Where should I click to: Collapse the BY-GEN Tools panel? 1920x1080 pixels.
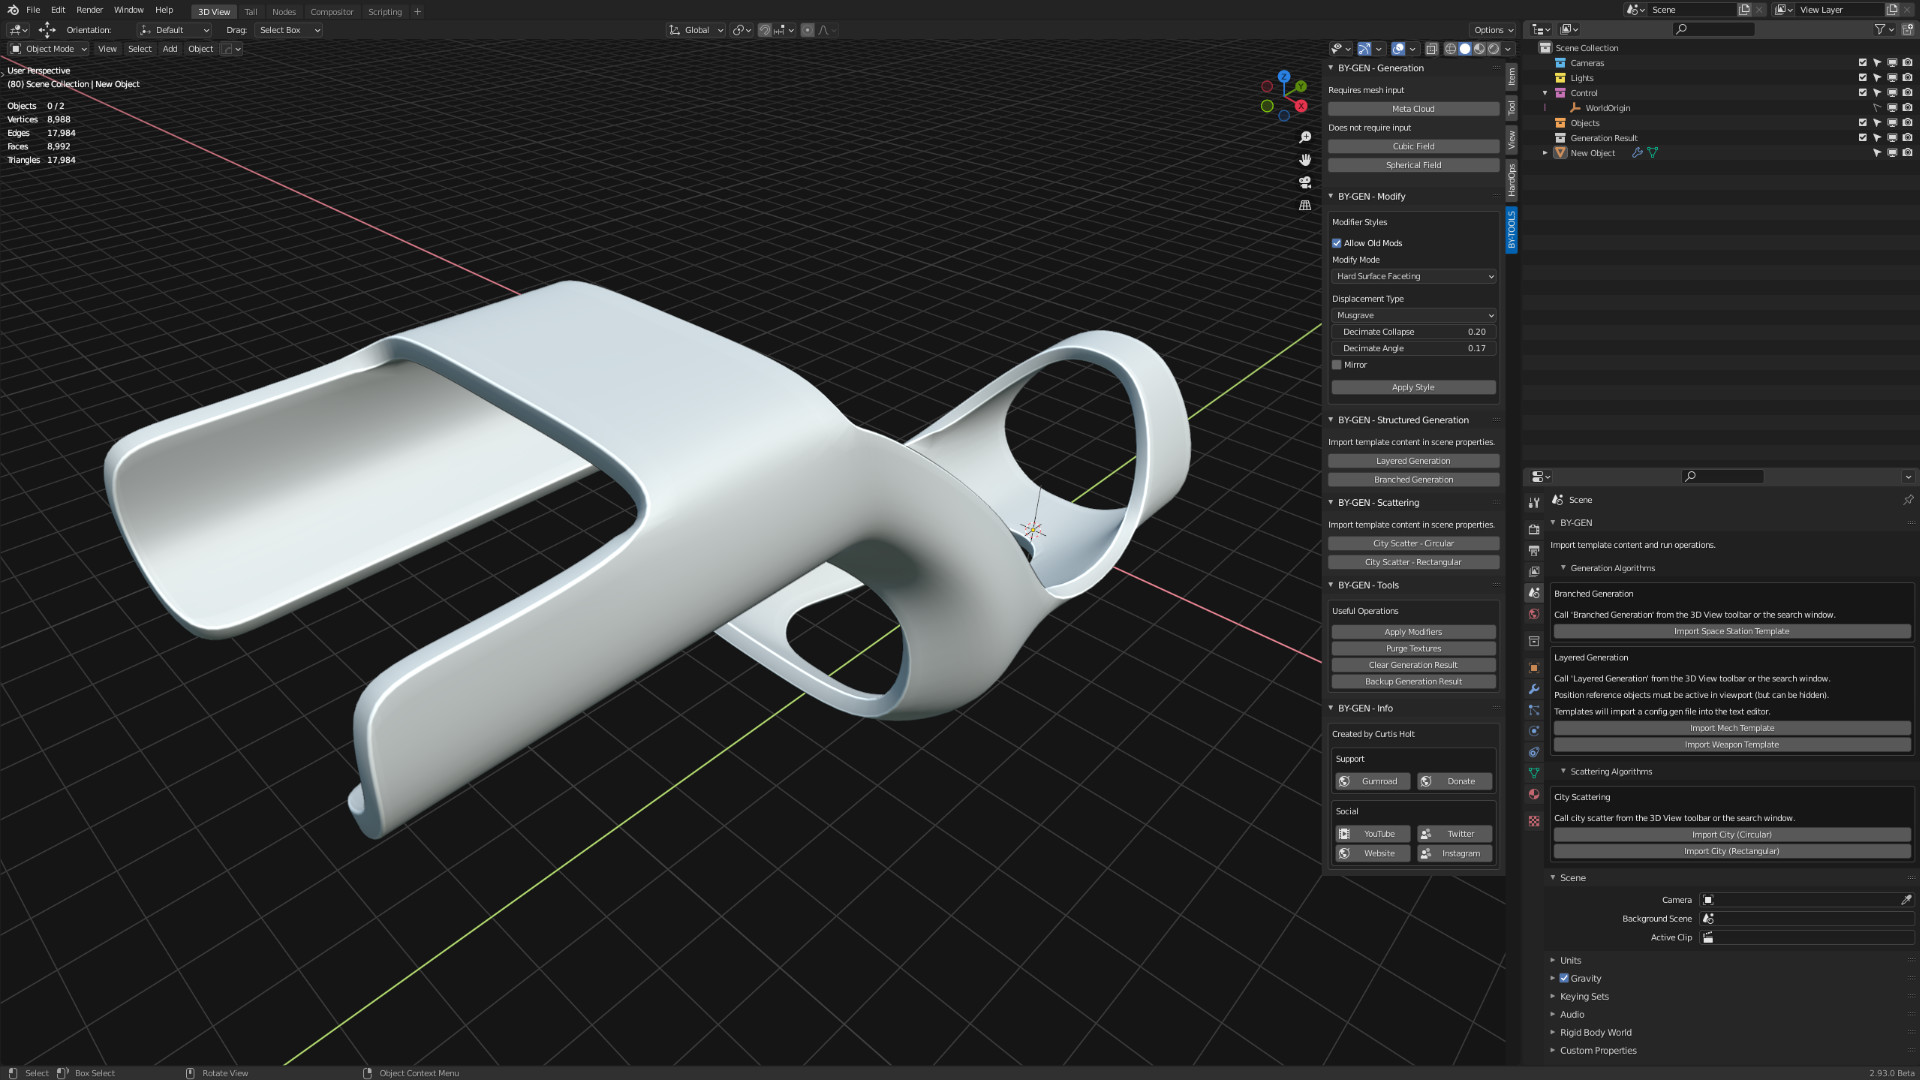point(1332,585)
